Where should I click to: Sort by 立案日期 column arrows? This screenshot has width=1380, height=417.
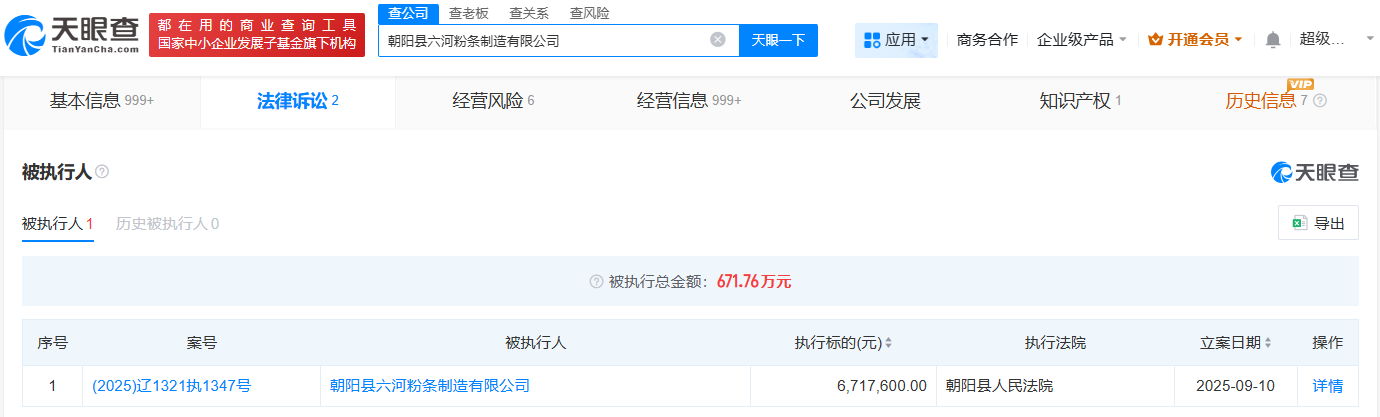click(1268, 343)
